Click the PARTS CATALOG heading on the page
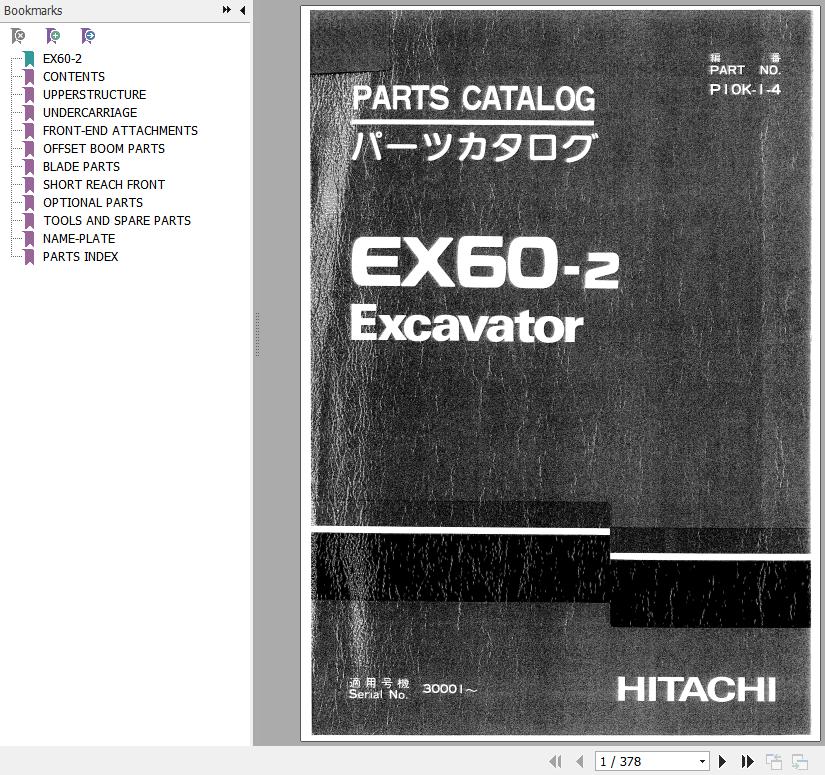 (474, 98)
